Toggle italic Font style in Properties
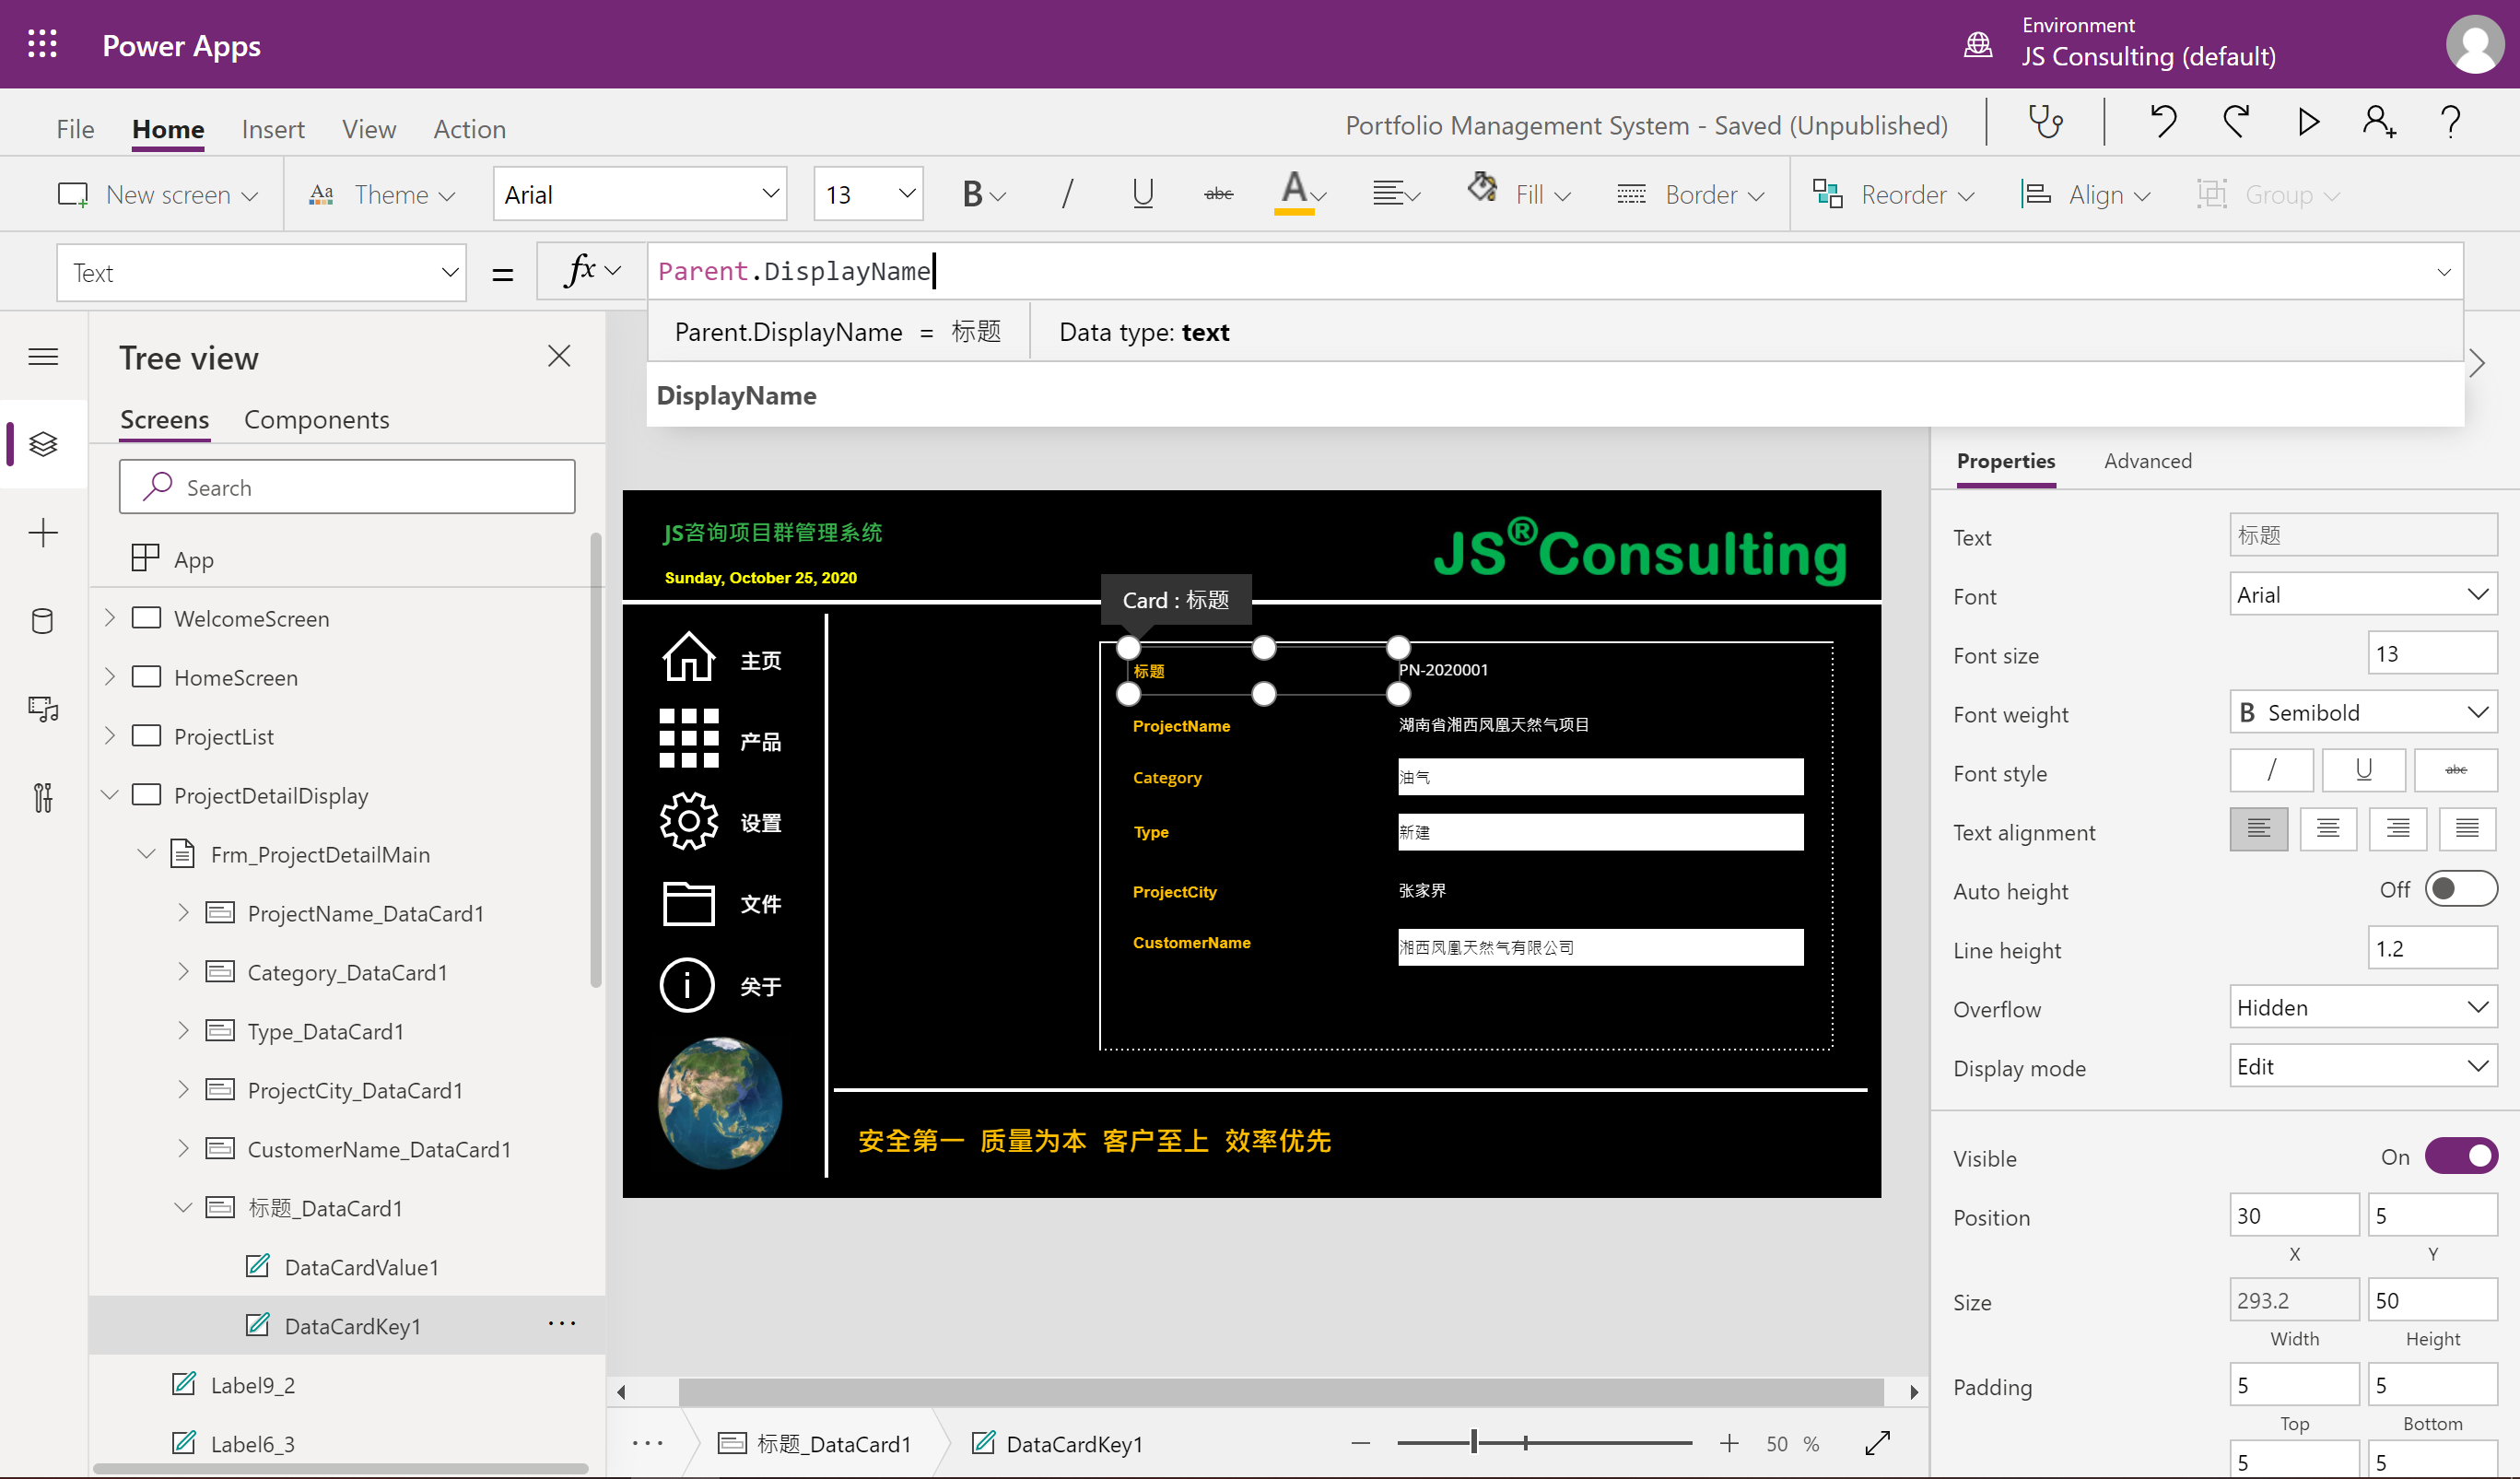This screenshot has height=1479, width=2520. click(2271, 770)
